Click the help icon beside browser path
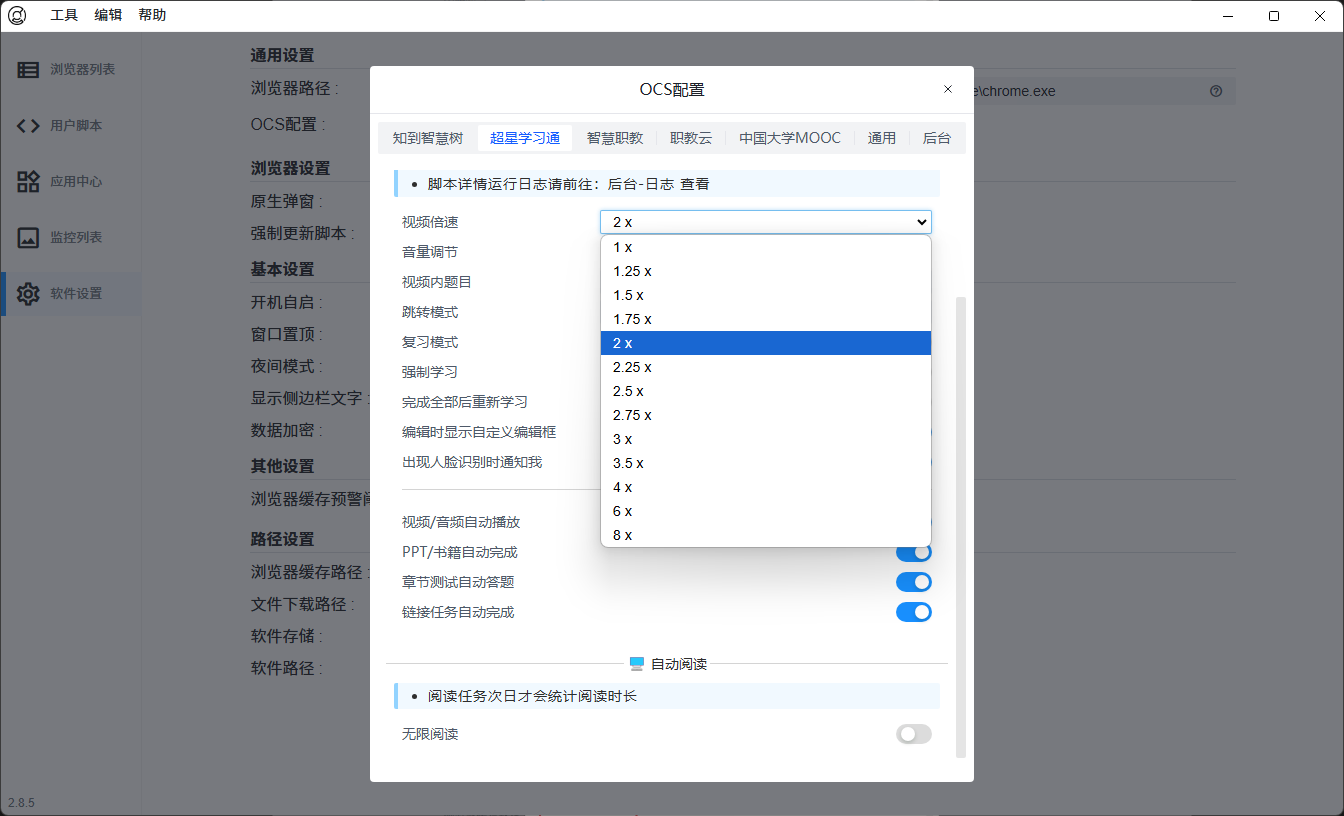The width and height of the screenshot is (1344, 816). [x=1216, y=91]
